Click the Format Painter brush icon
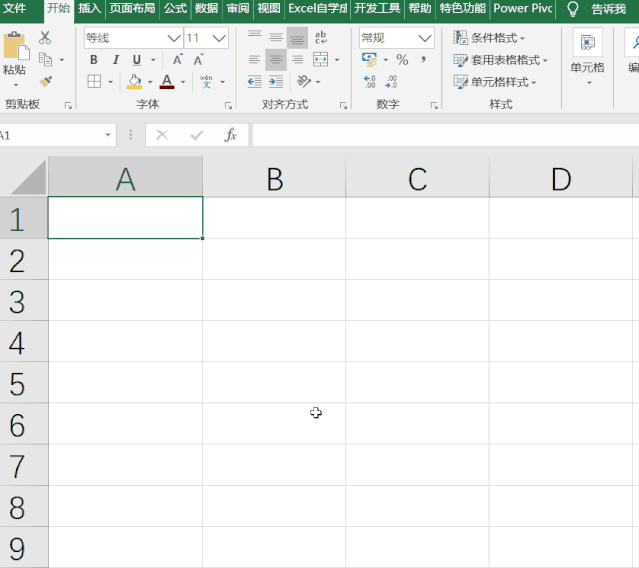Viewport: 639px width, 568px height. tap(46, 81)
